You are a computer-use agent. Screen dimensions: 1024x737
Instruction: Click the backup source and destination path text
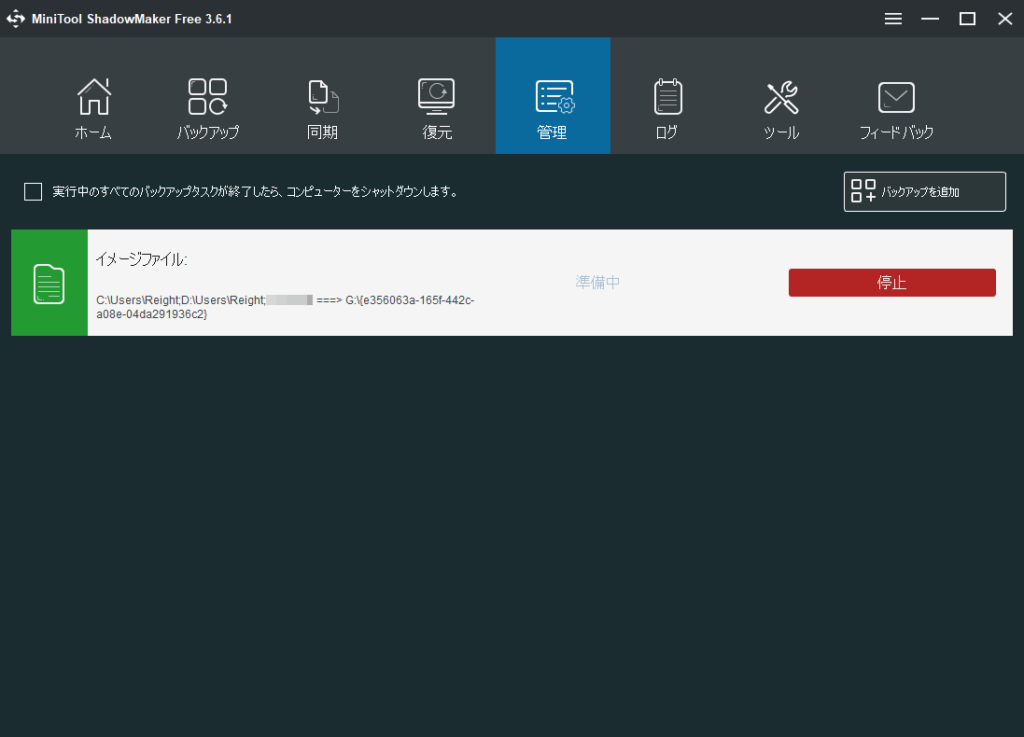click(285, 307)
